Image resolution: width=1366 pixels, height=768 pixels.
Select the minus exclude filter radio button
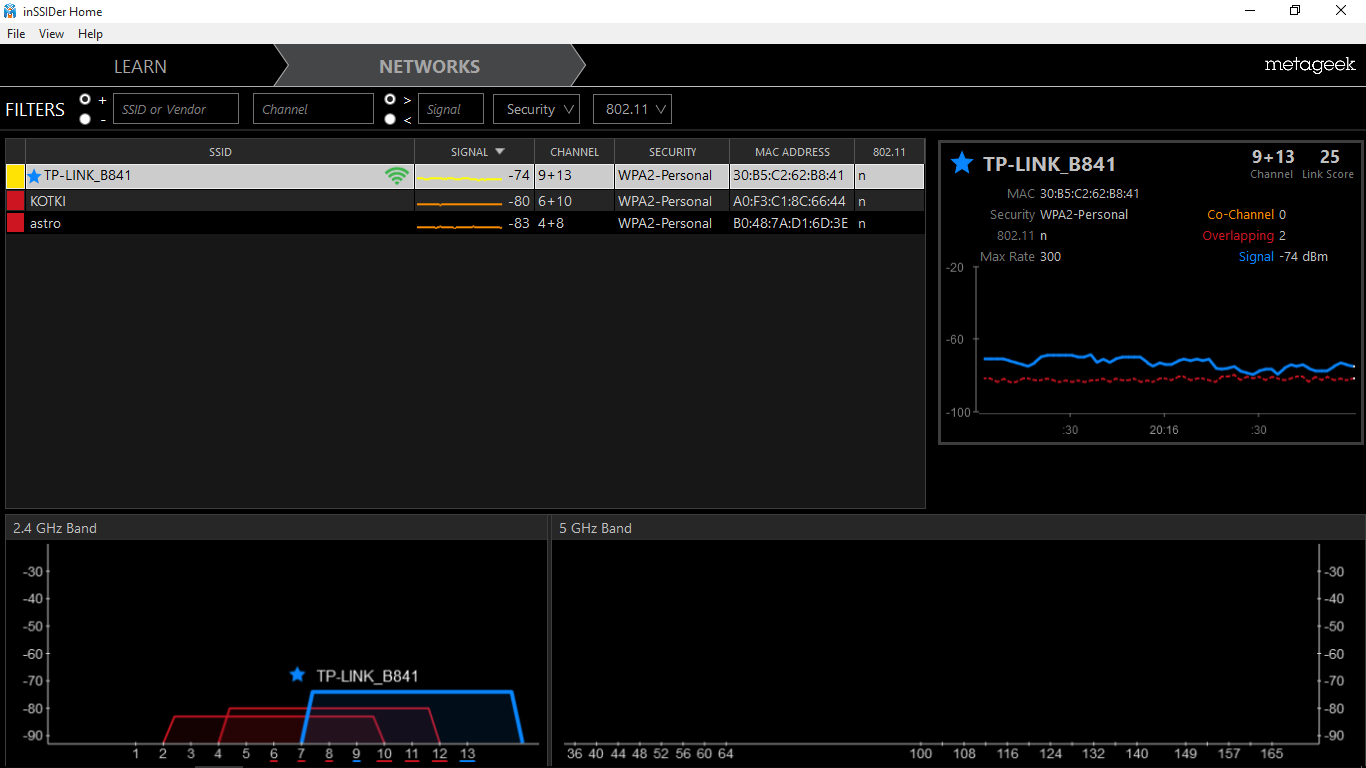tap(85, 119)
